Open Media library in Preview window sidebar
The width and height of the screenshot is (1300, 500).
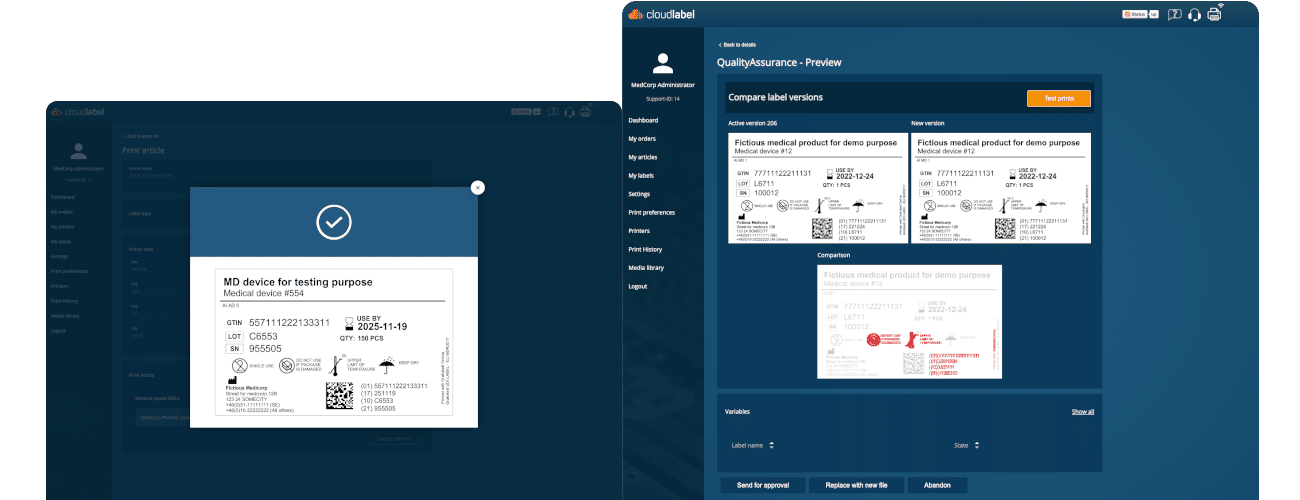(x=646, y=268)
